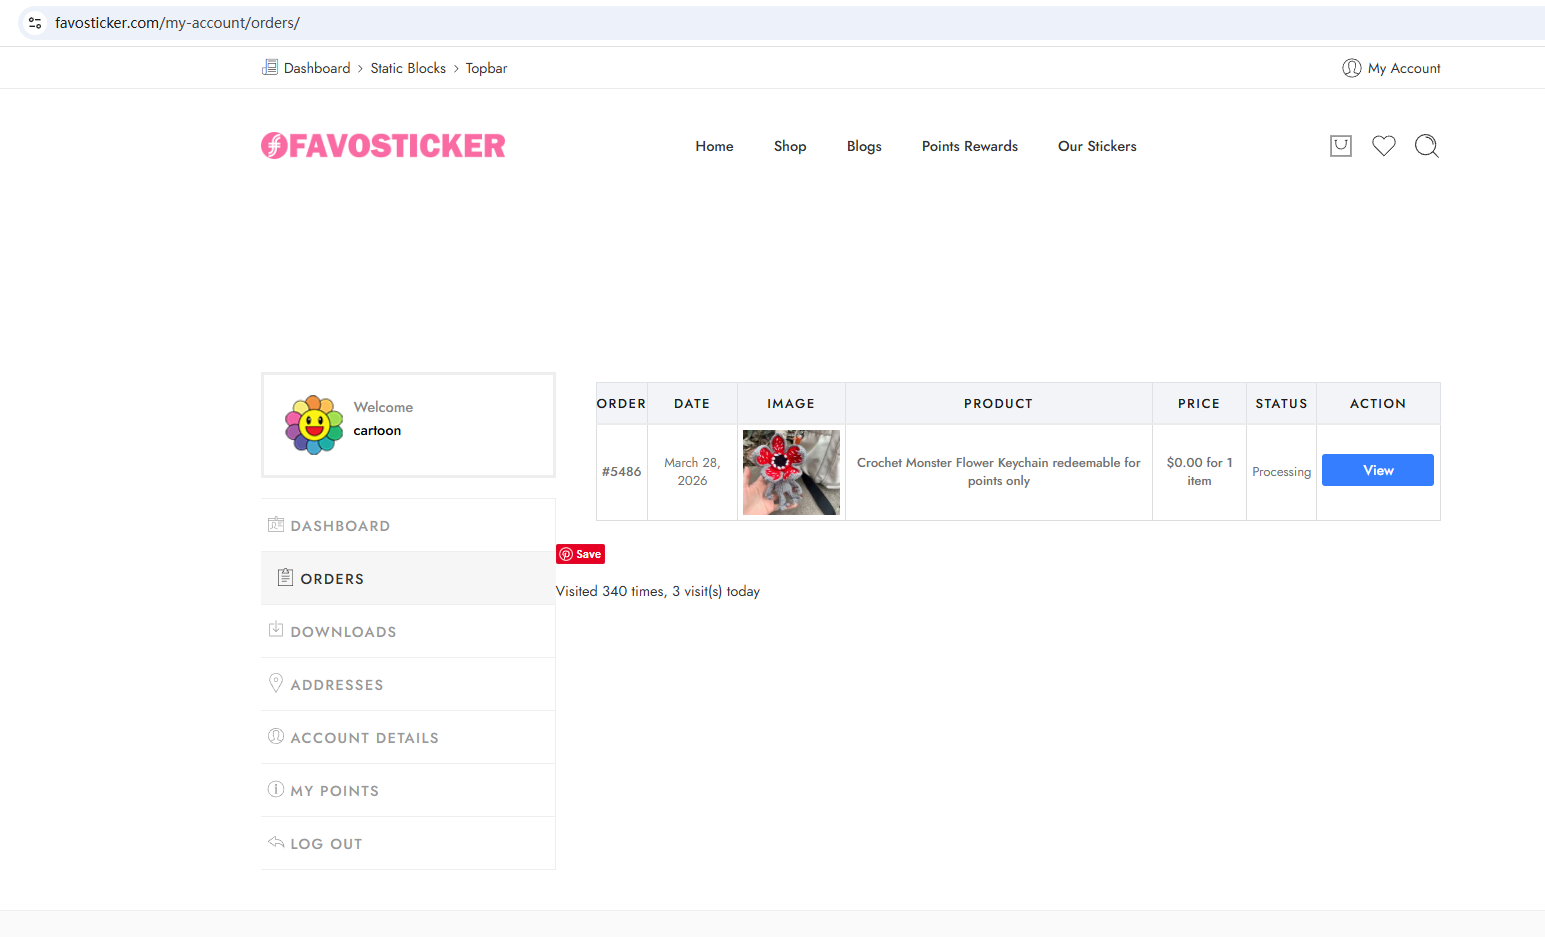
Task: Click the search magnifier icon
Action: (1426, 146)
